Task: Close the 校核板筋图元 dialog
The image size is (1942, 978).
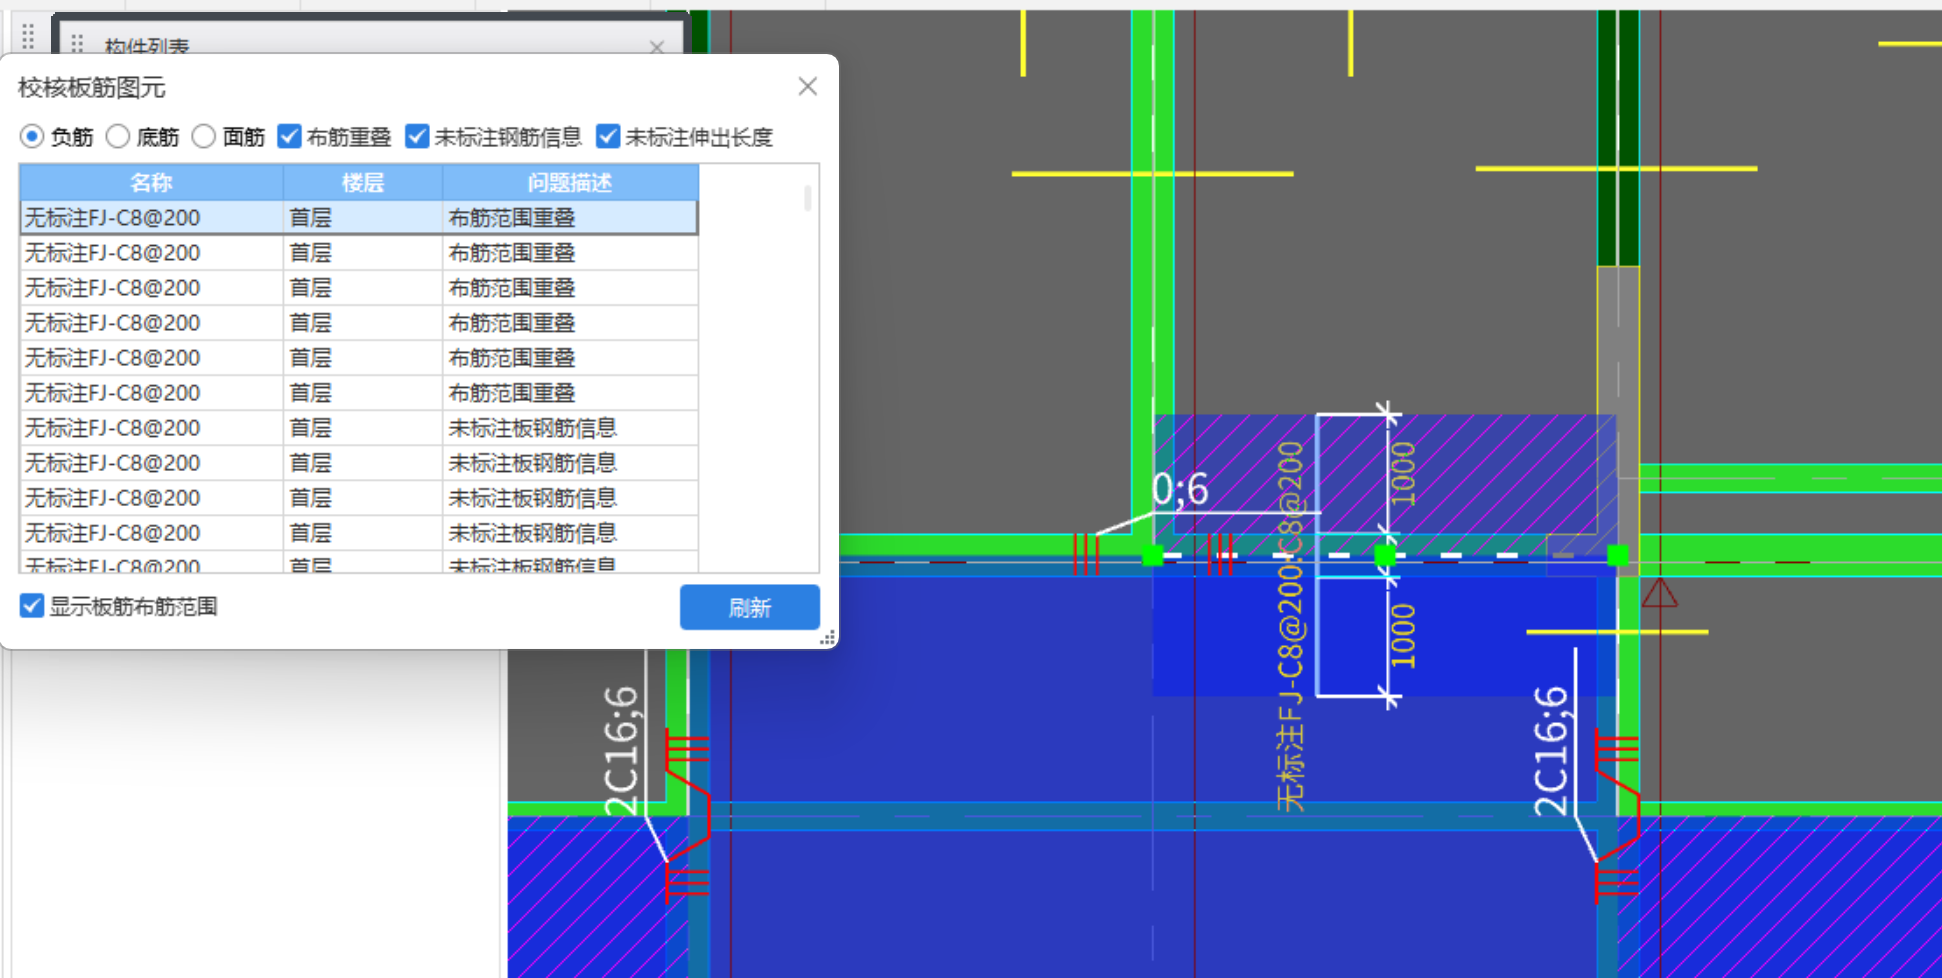Action: pos(808,87)
